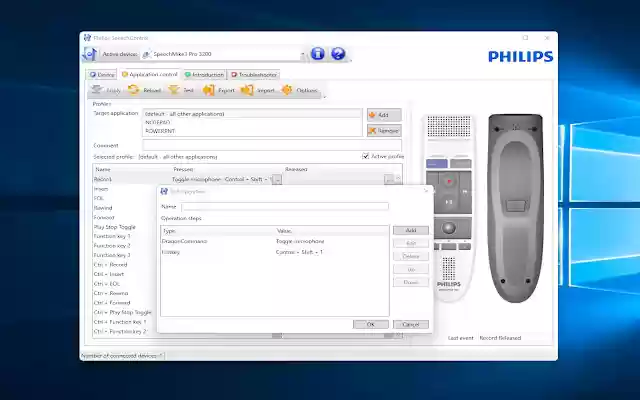This screenshot has width=640, height=400.
Task: Click Export in the toolbar
Action: pos(219,90)
